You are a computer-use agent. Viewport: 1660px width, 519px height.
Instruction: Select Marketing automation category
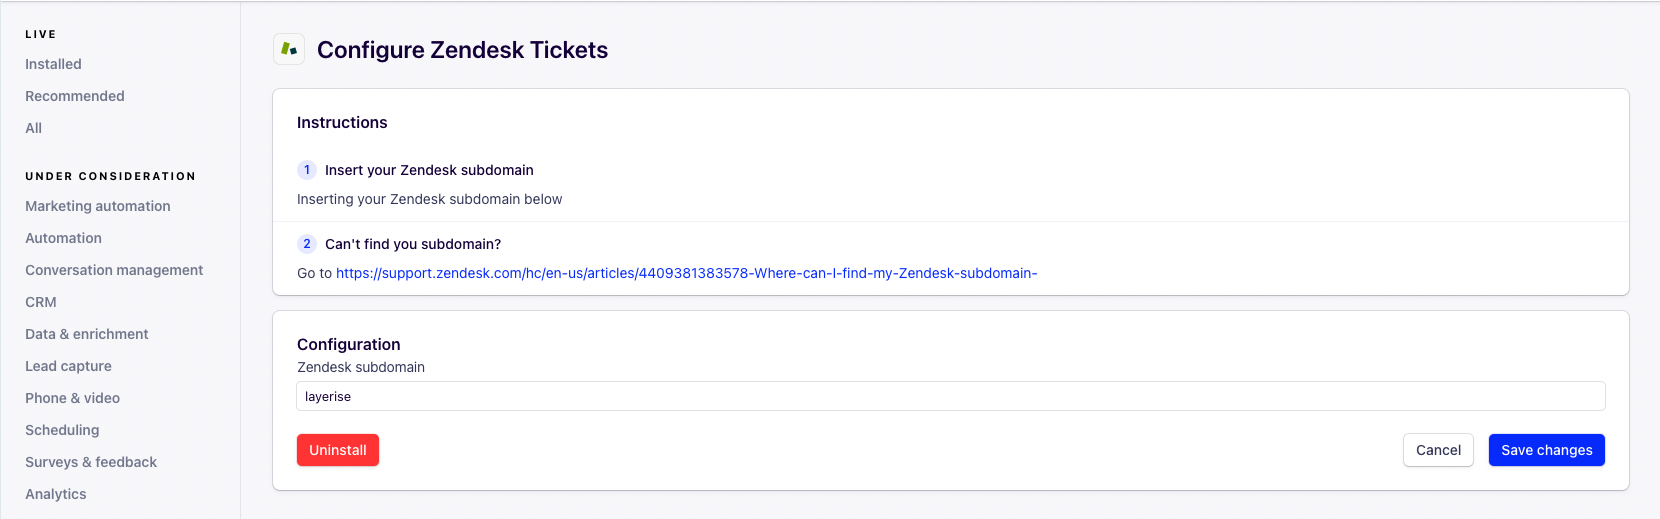tap(98, 206)
